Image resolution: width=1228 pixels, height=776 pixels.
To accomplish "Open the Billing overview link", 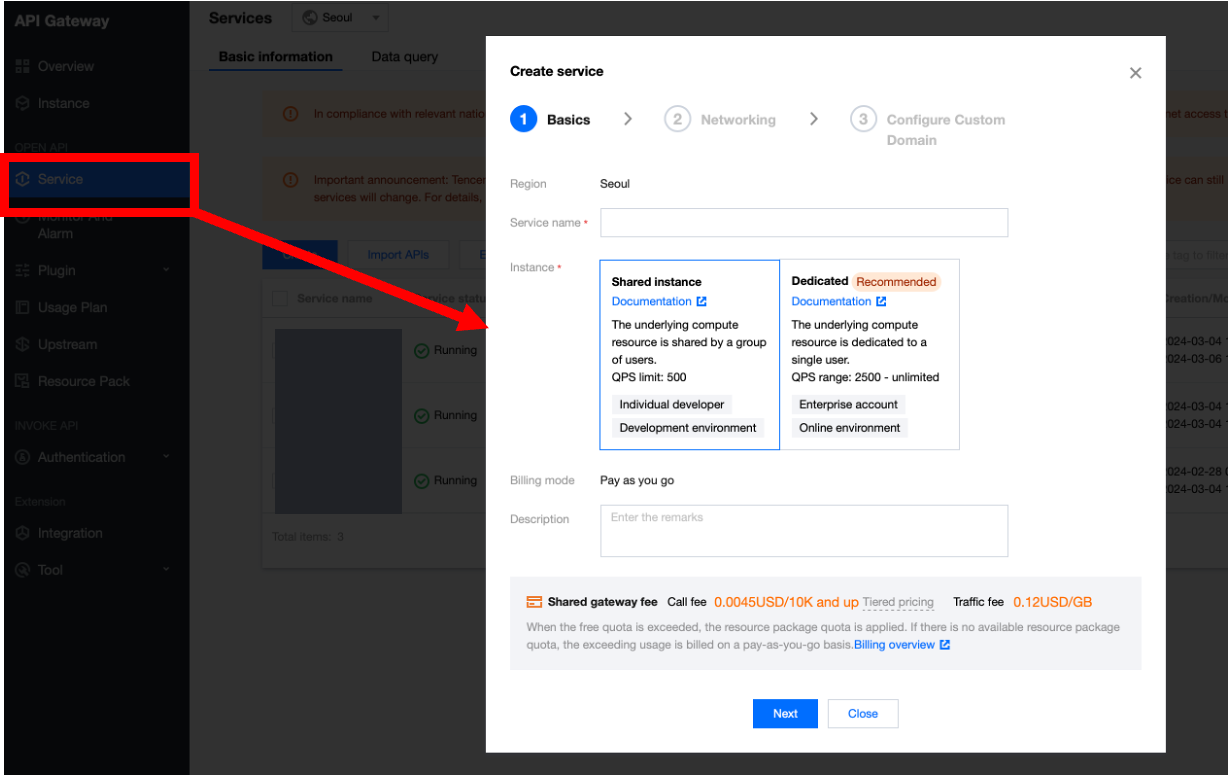I will [x=902, y=645].
